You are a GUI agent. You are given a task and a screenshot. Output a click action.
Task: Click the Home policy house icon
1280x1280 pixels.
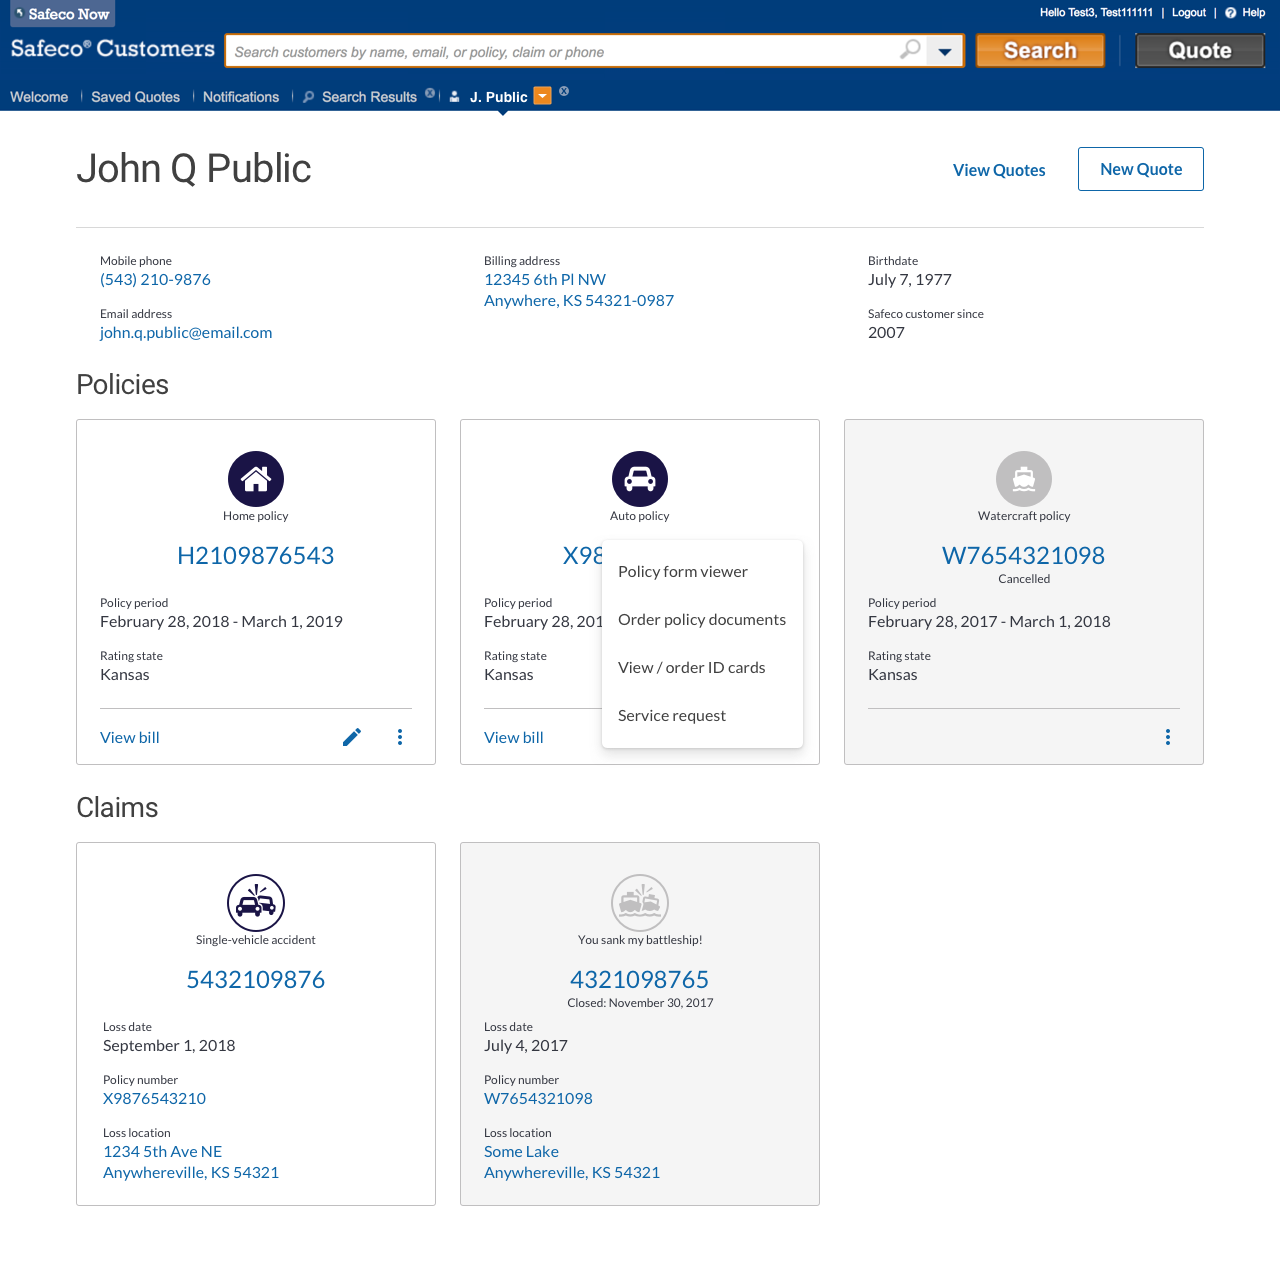tap(256, 479)
